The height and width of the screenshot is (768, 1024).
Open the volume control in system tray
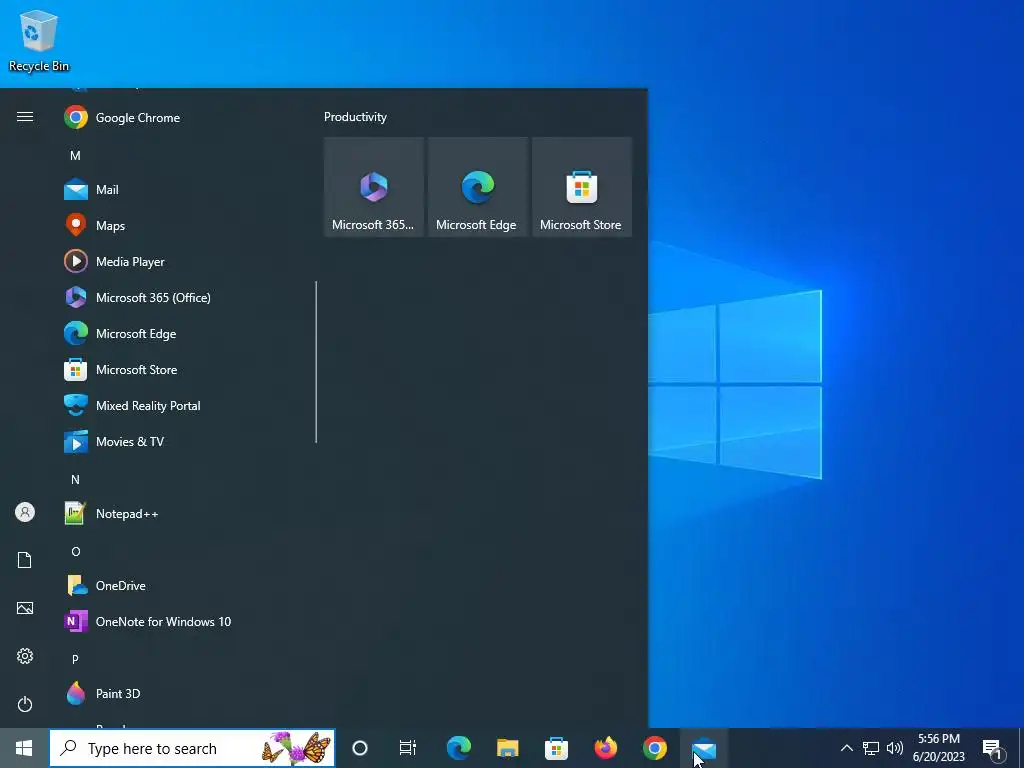[x=895, y=748]
